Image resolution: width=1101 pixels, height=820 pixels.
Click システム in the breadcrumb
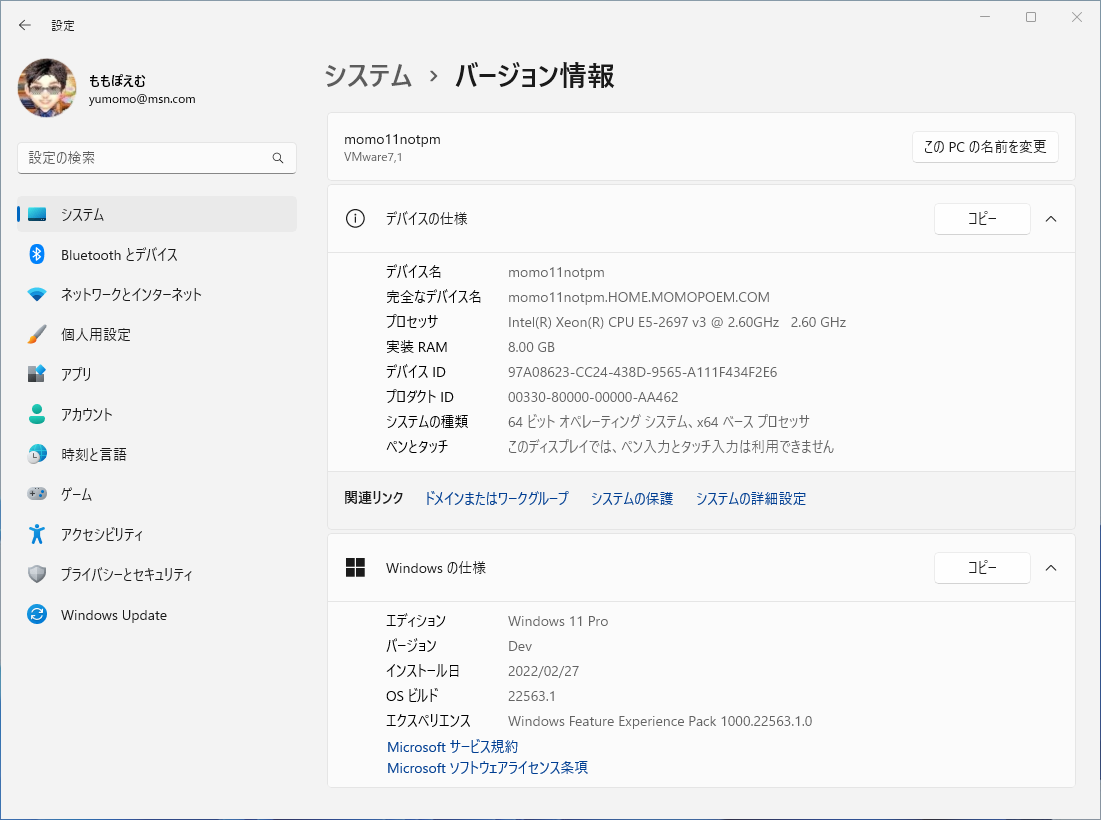[x=368, y=76]
